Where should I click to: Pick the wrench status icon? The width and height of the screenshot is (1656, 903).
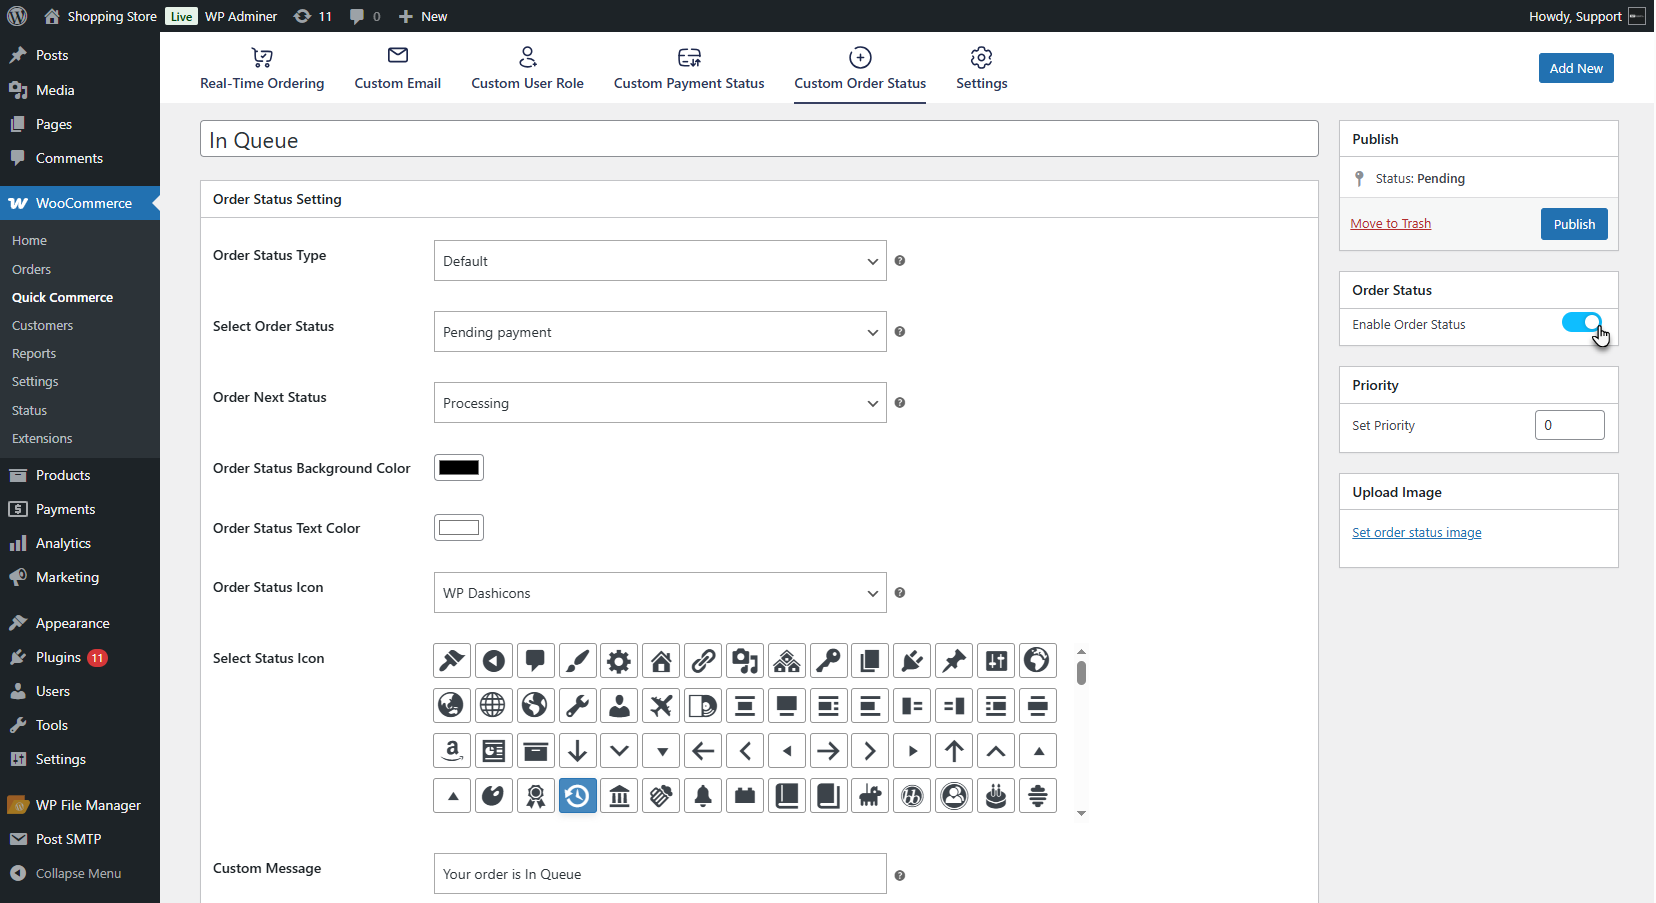[x=577, y=706]
